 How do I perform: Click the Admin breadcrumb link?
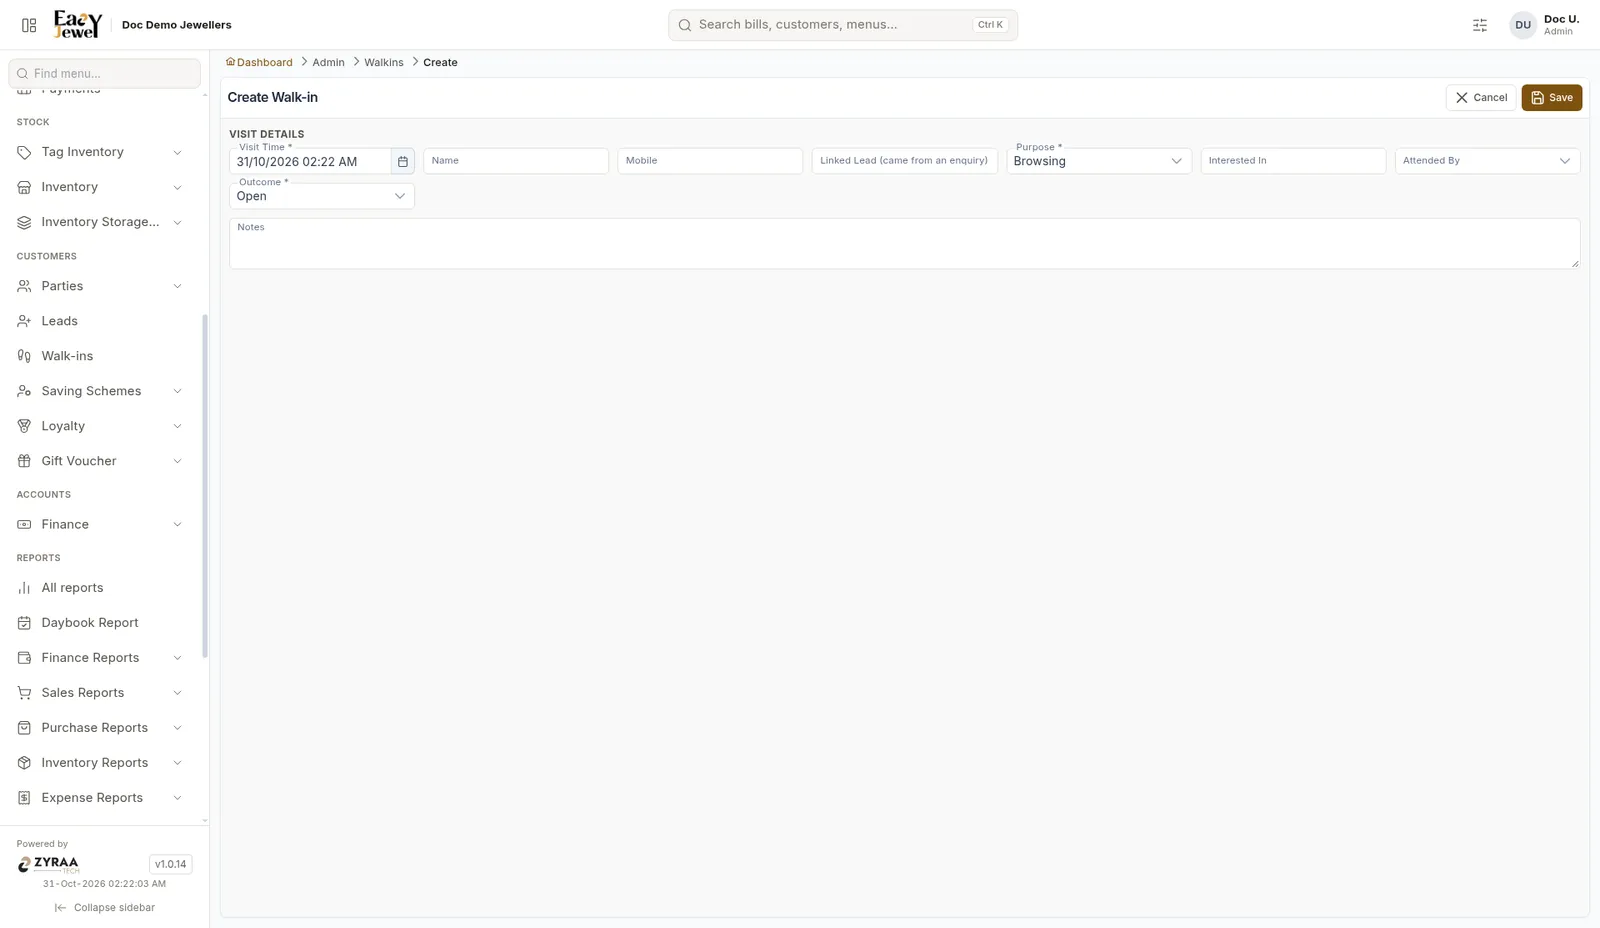point(328,62)
